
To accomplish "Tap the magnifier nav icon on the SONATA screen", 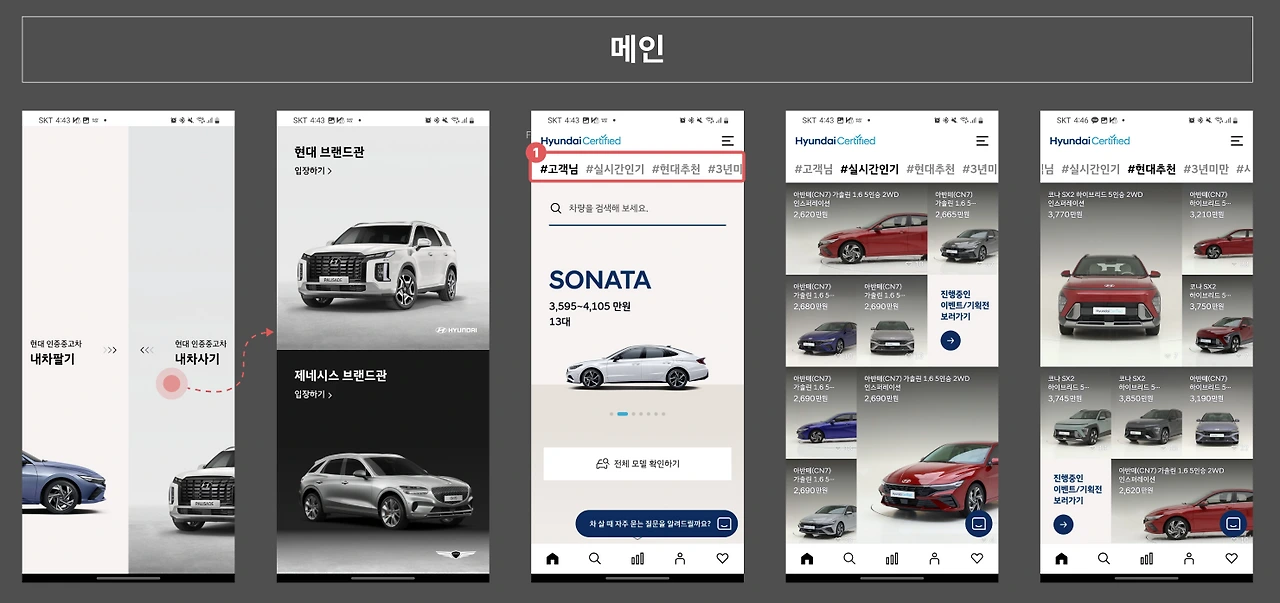I will tap(595, 559).
